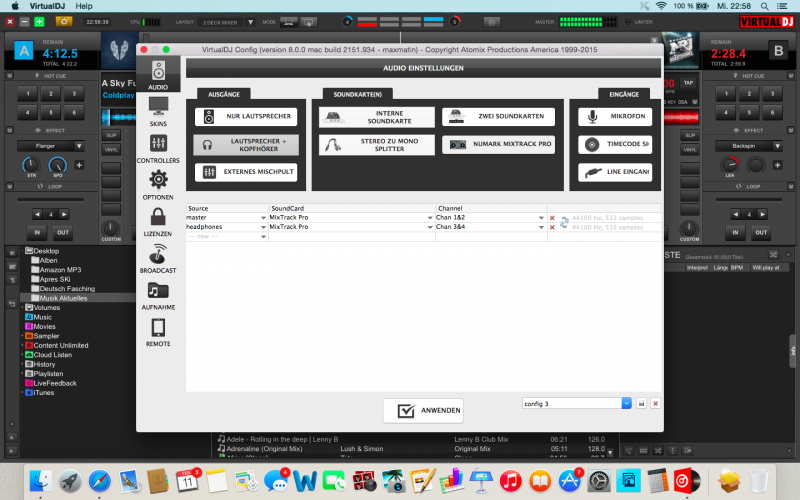Switch to the Eingänge tab
The height and width of the screenshot is (500, 800).
pos(624,94)
